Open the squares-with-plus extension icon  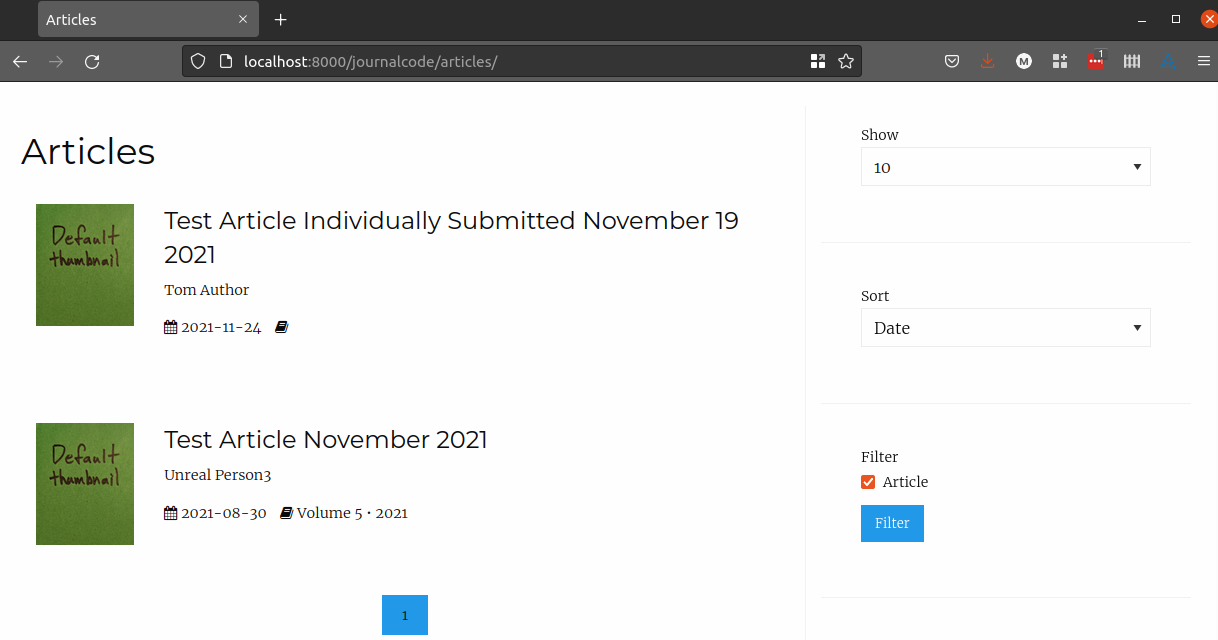(x=1060, y=62)
